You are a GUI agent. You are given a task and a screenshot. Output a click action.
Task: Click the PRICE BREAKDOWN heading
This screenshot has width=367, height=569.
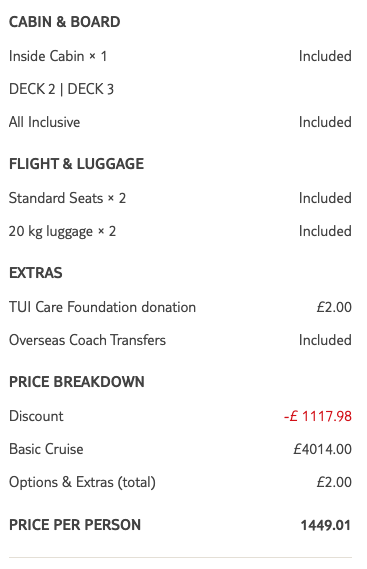coord(77,382)
